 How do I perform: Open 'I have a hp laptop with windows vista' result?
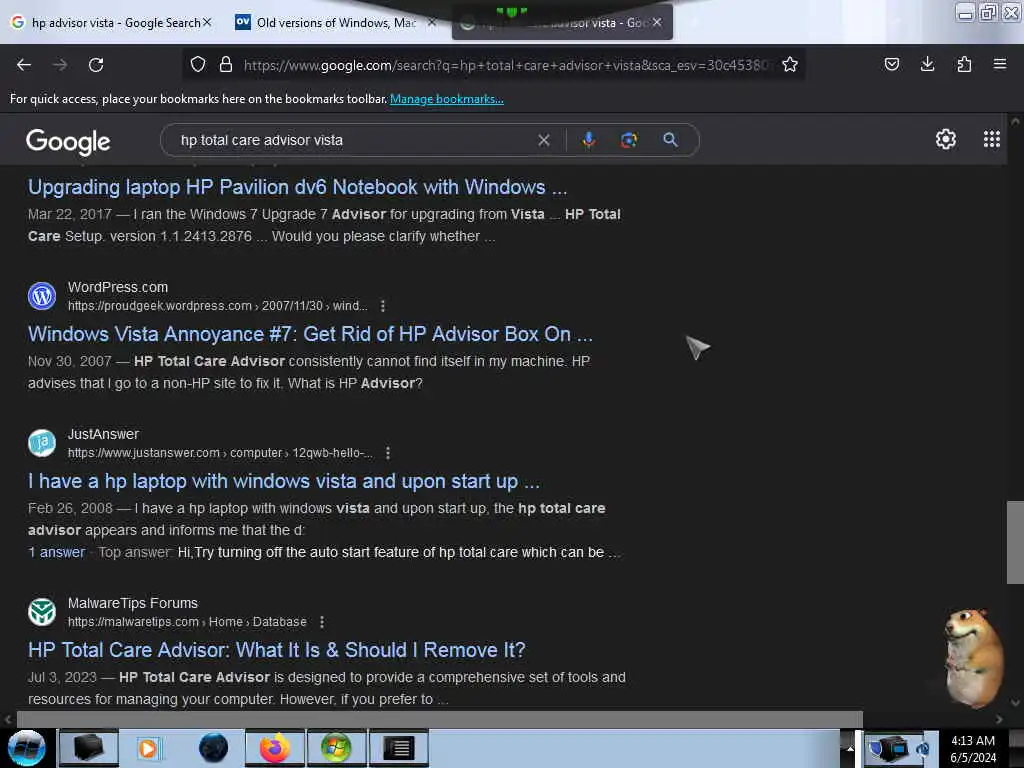pyautogui.click(x=284, y=481)
